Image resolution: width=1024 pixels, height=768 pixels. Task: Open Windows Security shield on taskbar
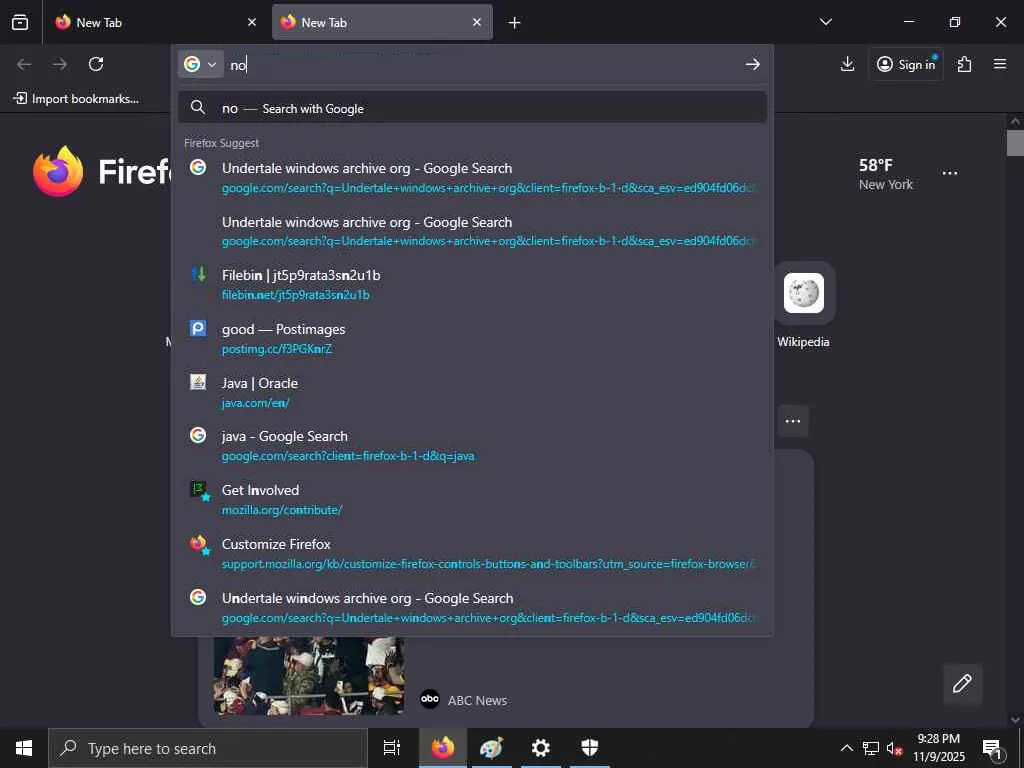pyautogui.click(x=590, y=748)
